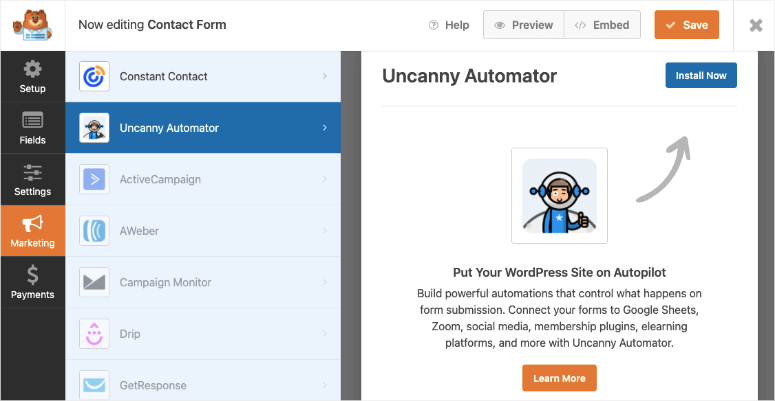Image resolution: width=775 pixels, height=401 pixels.
Task: Click the Campaign Monitor envelope icon
Action: (x=95, y=282)
